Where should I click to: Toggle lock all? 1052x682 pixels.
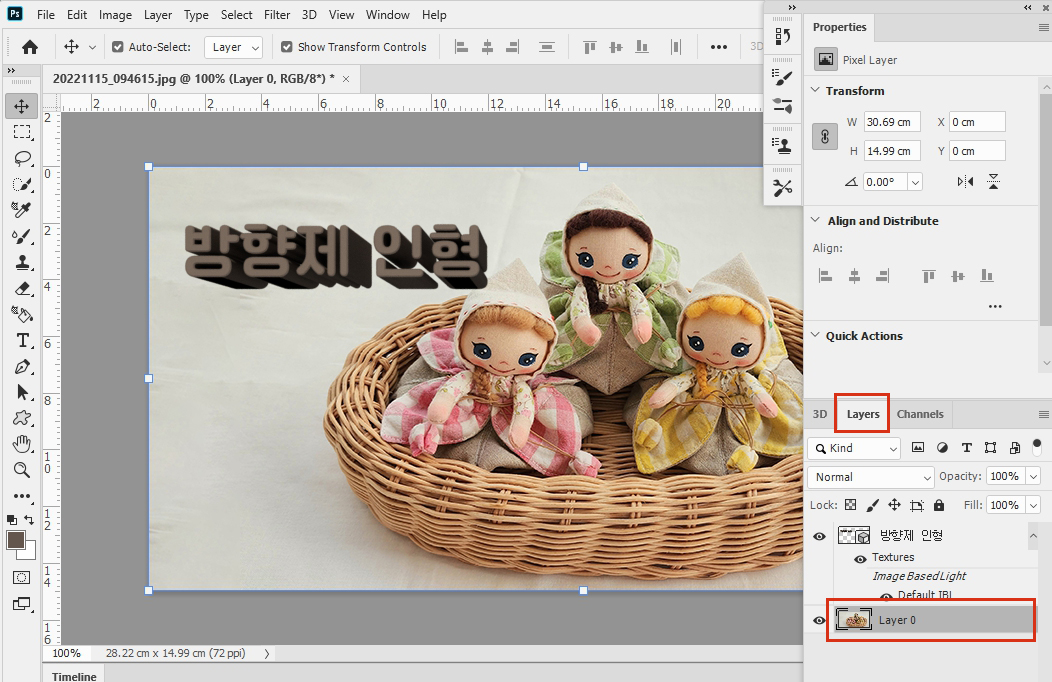point(939,505)
